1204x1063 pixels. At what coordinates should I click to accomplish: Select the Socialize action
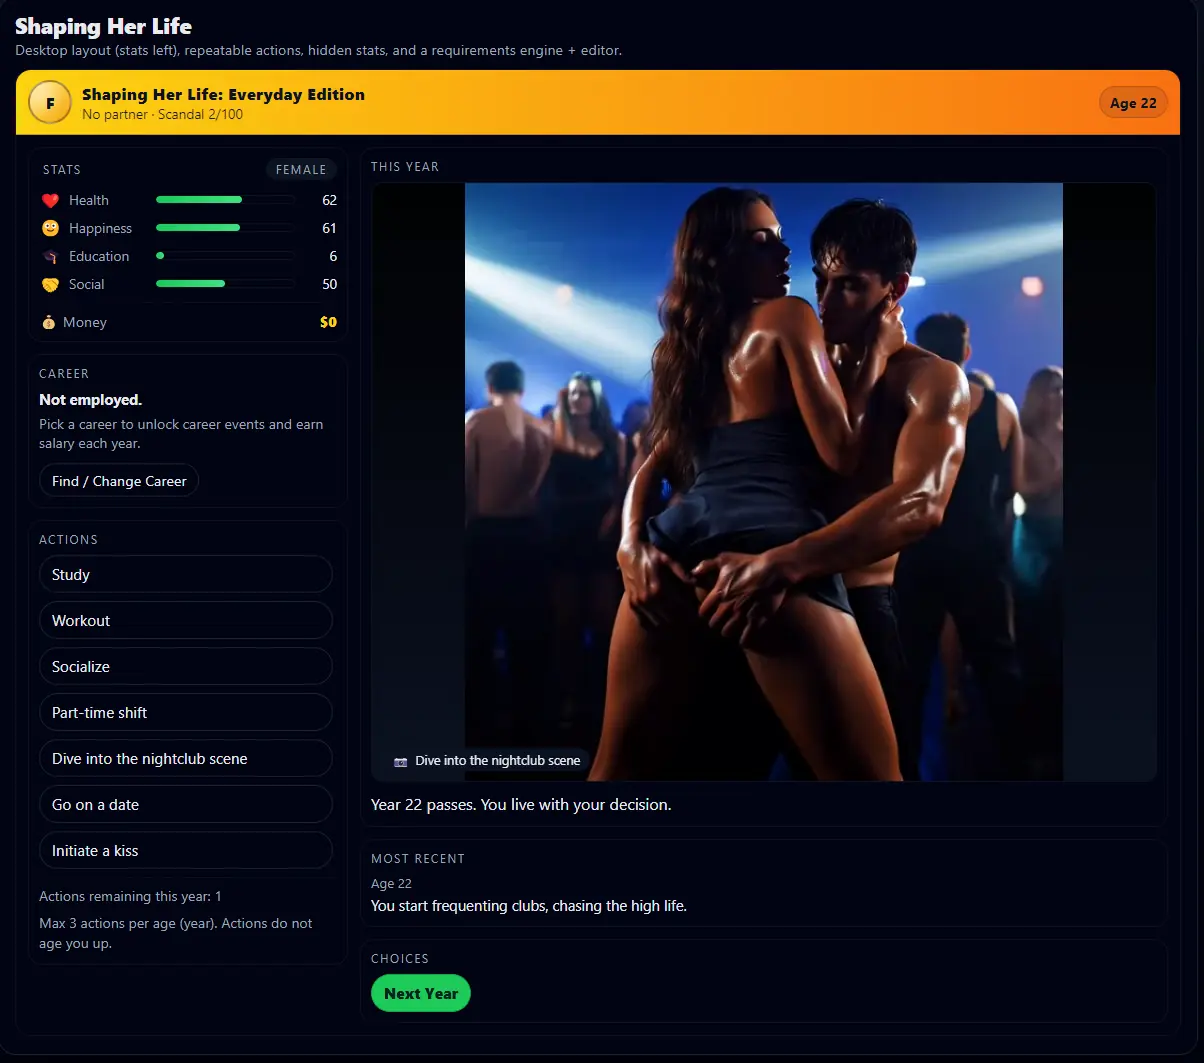(x=185, y=667)
